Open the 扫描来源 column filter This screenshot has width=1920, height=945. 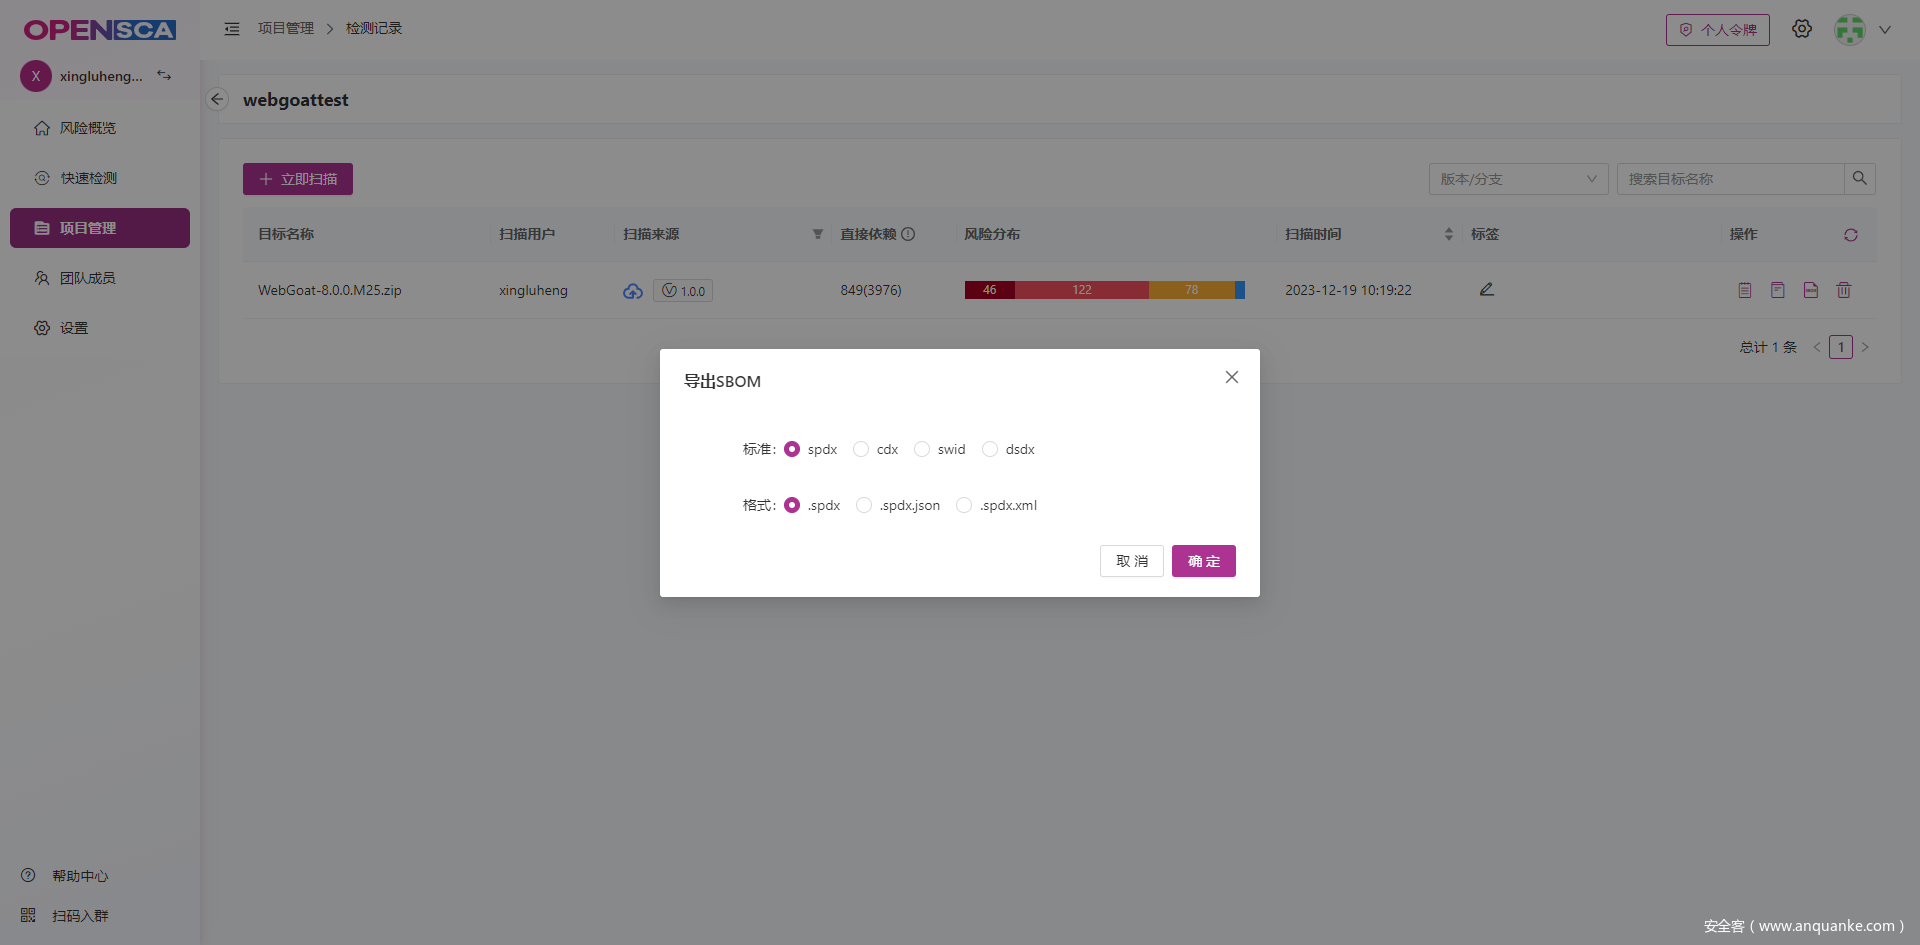point(817,234)
